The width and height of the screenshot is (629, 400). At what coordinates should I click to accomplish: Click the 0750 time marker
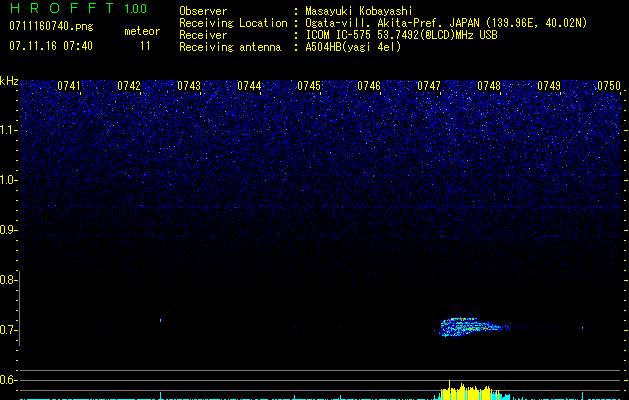coord(609,86)
